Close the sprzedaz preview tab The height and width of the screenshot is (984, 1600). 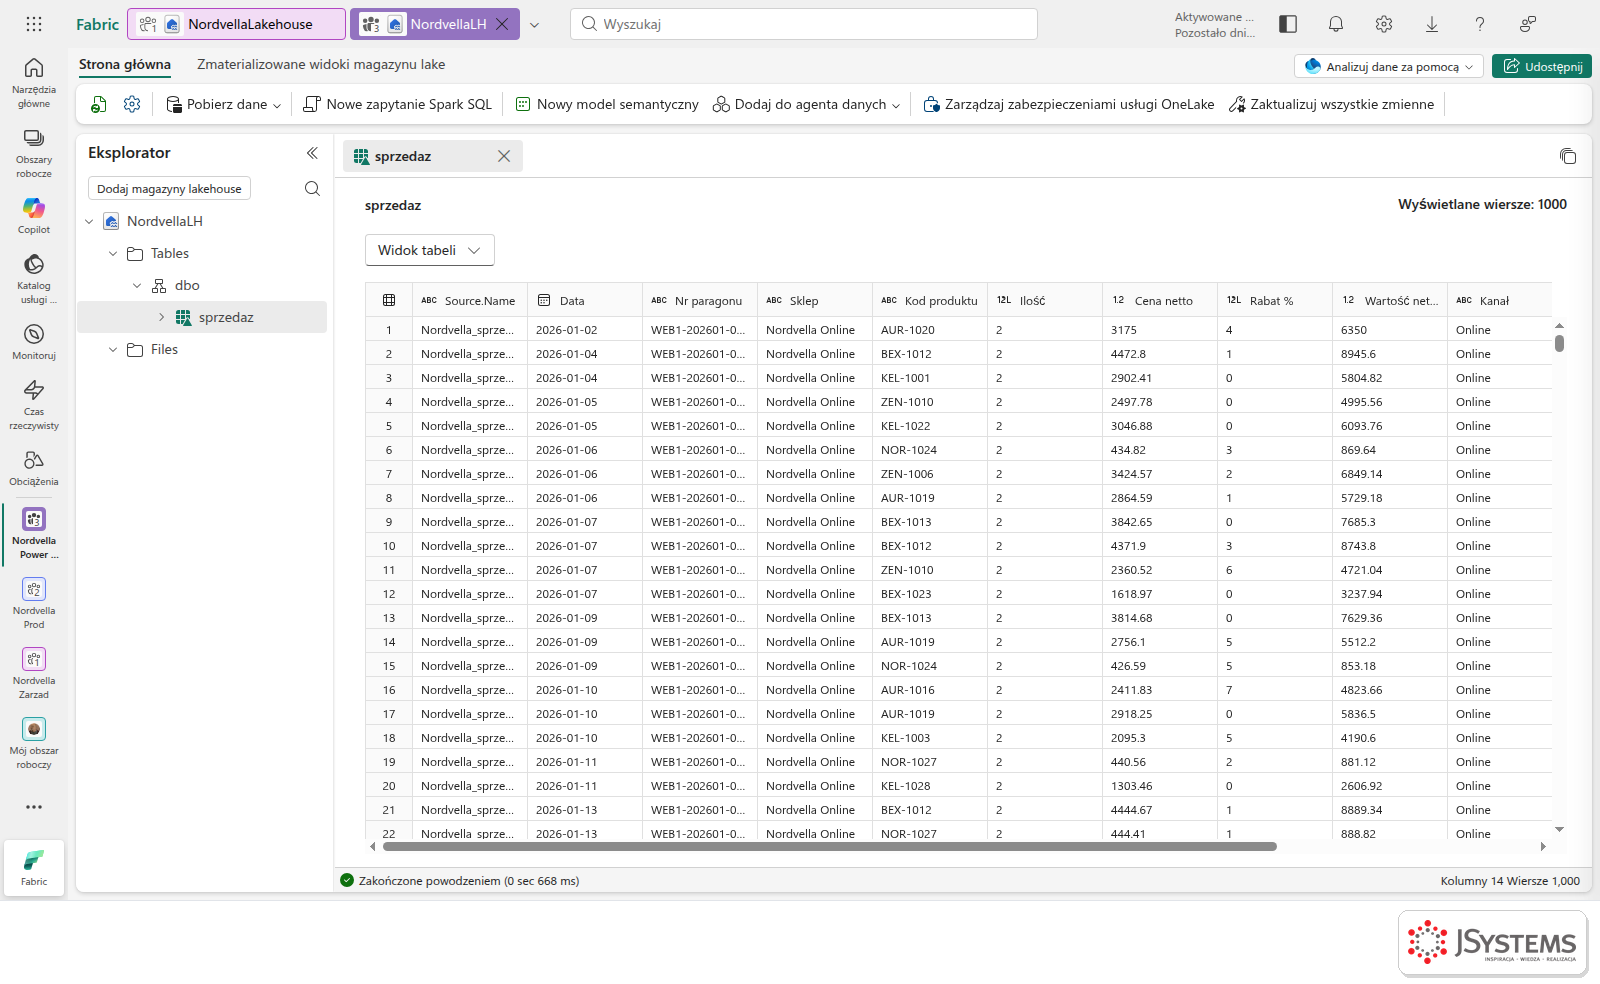point(504,156)
